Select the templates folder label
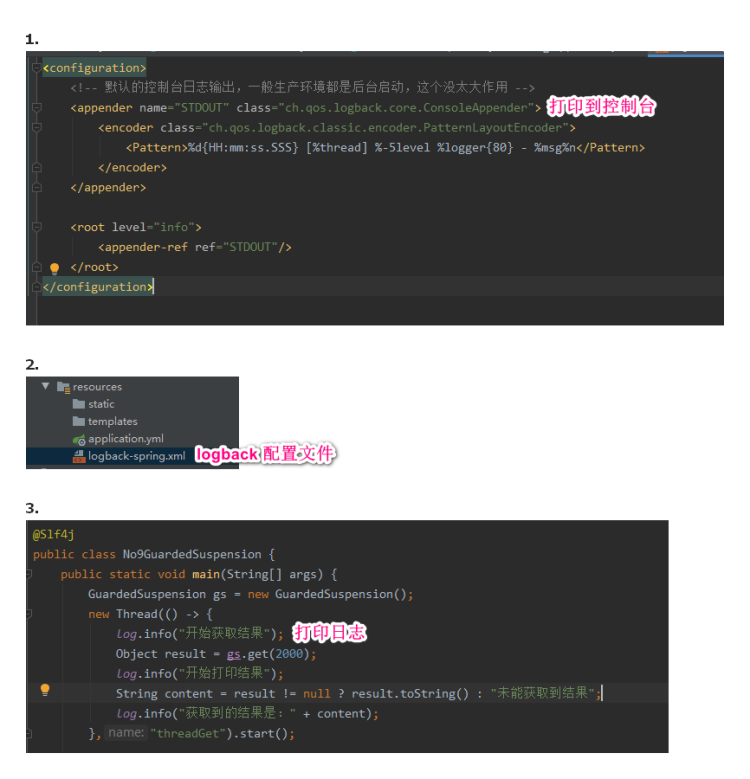This screenshot has height=779, width=750. (113, 422)
